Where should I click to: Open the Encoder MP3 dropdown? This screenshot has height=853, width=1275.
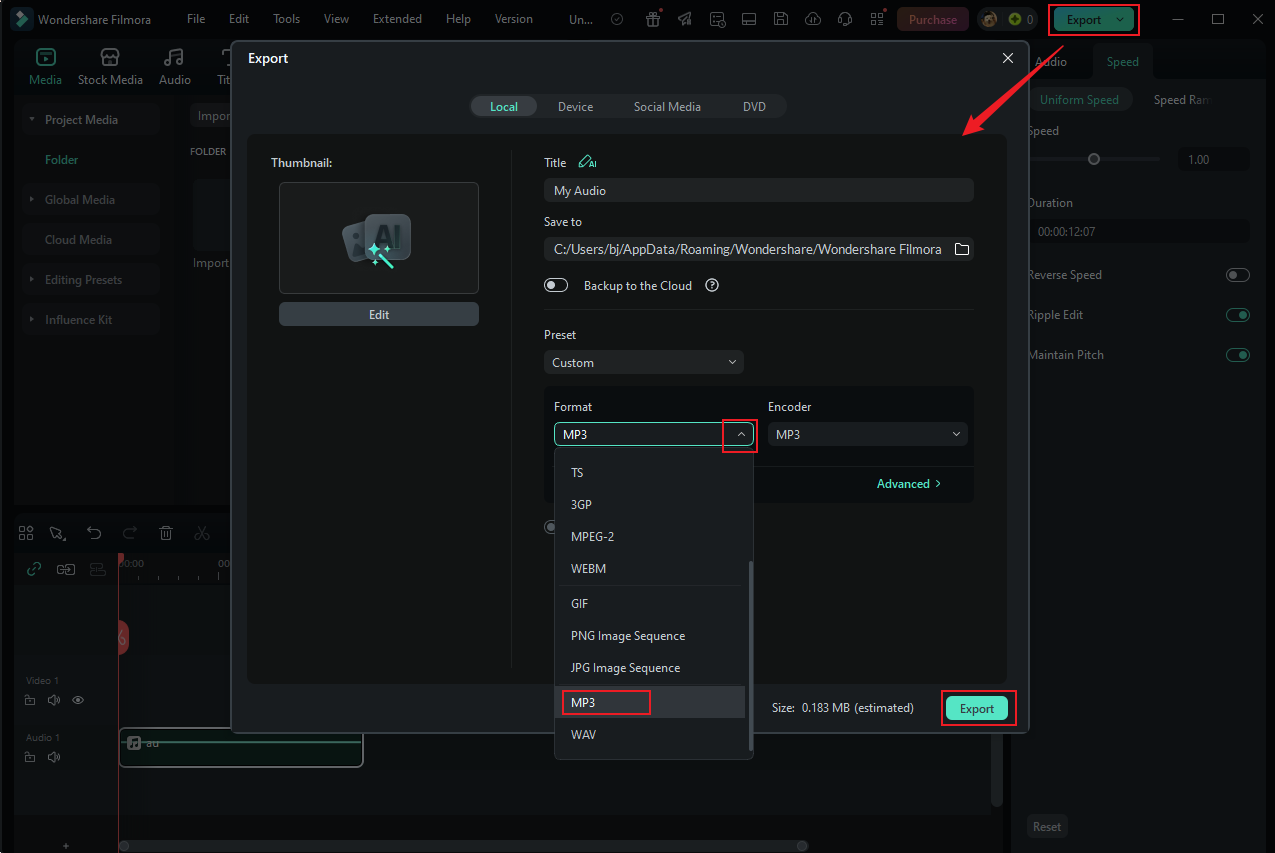pyautogui.click(x=868, y=434)
